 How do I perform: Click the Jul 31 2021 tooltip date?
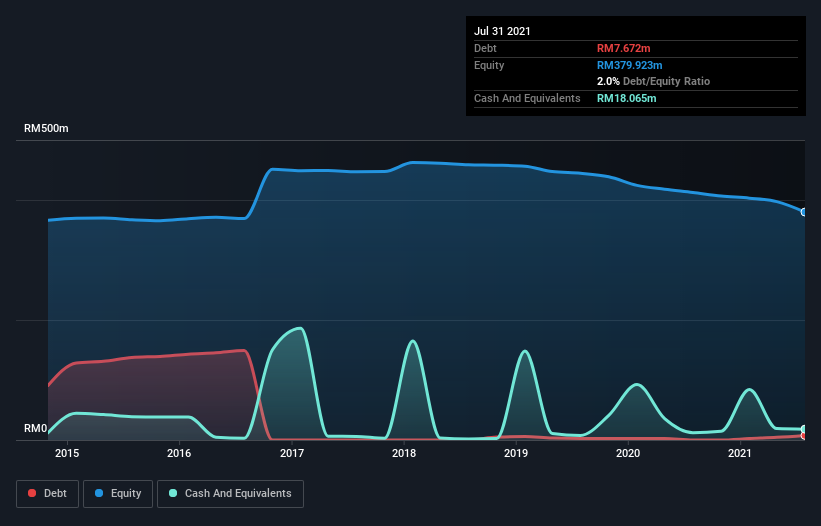502,31
